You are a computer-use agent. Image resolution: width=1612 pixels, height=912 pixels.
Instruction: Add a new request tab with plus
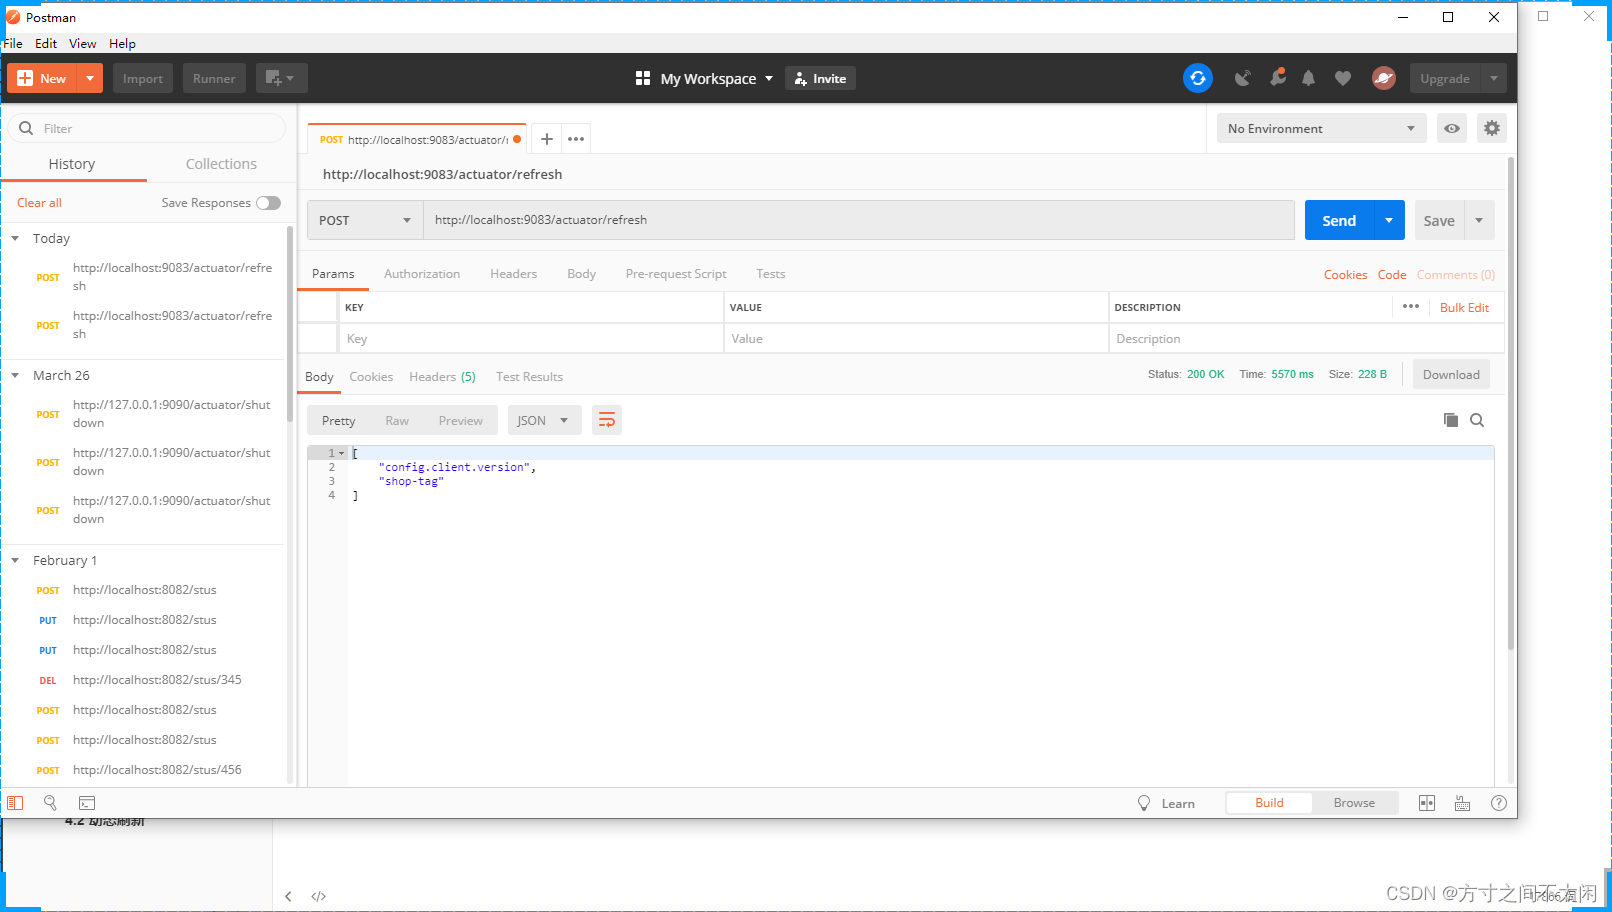(x=547, y=139)
